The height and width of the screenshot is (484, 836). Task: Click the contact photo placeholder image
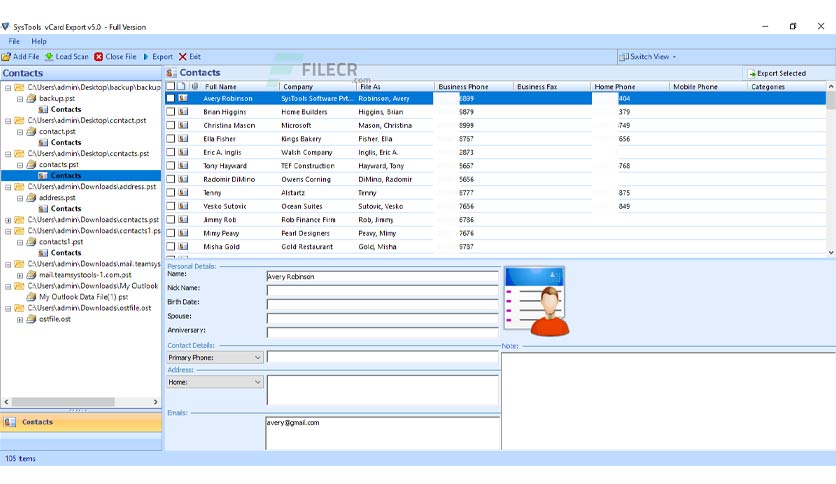tap(536, 301)
